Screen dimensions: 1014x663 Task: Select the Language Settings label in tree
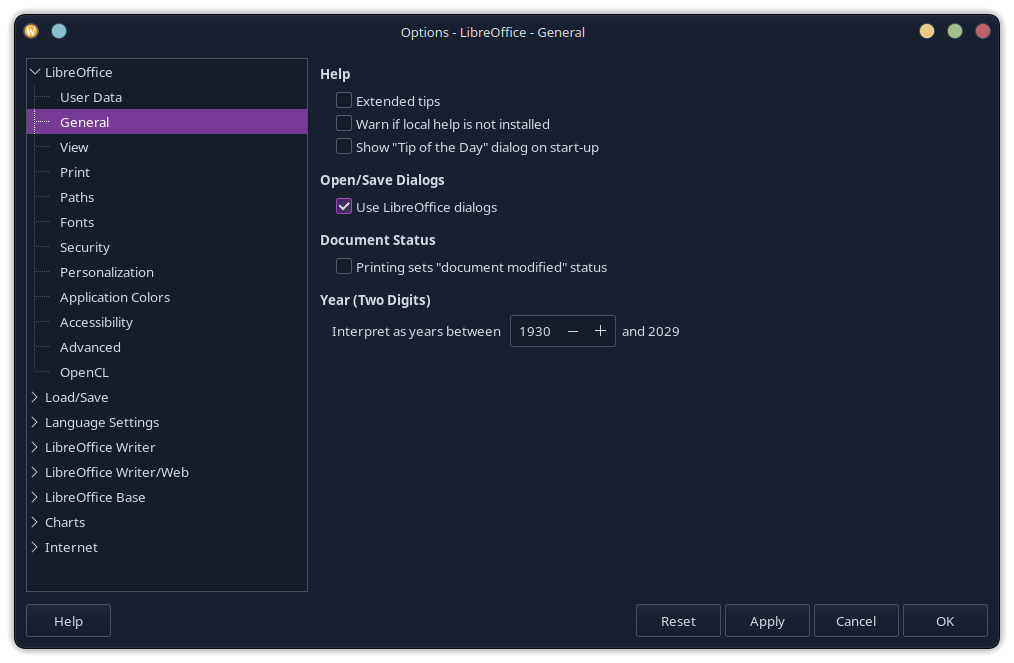[102, 422]
